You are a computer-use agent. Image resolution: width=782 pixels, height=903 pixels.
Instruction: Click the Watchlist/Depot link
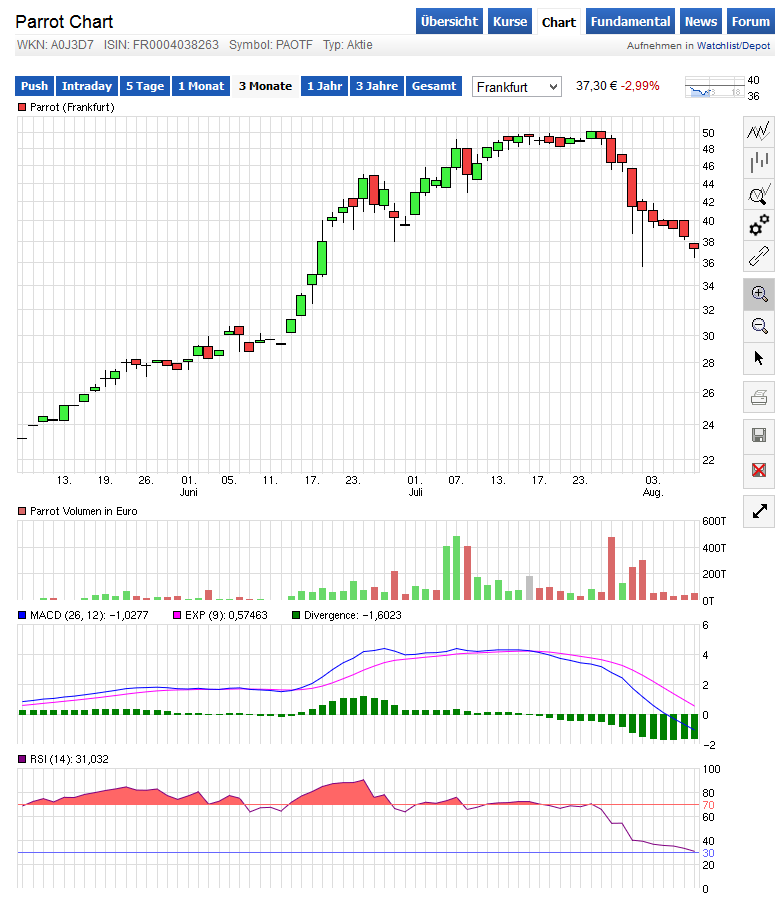pyautogui.click(x=733, y=45)
